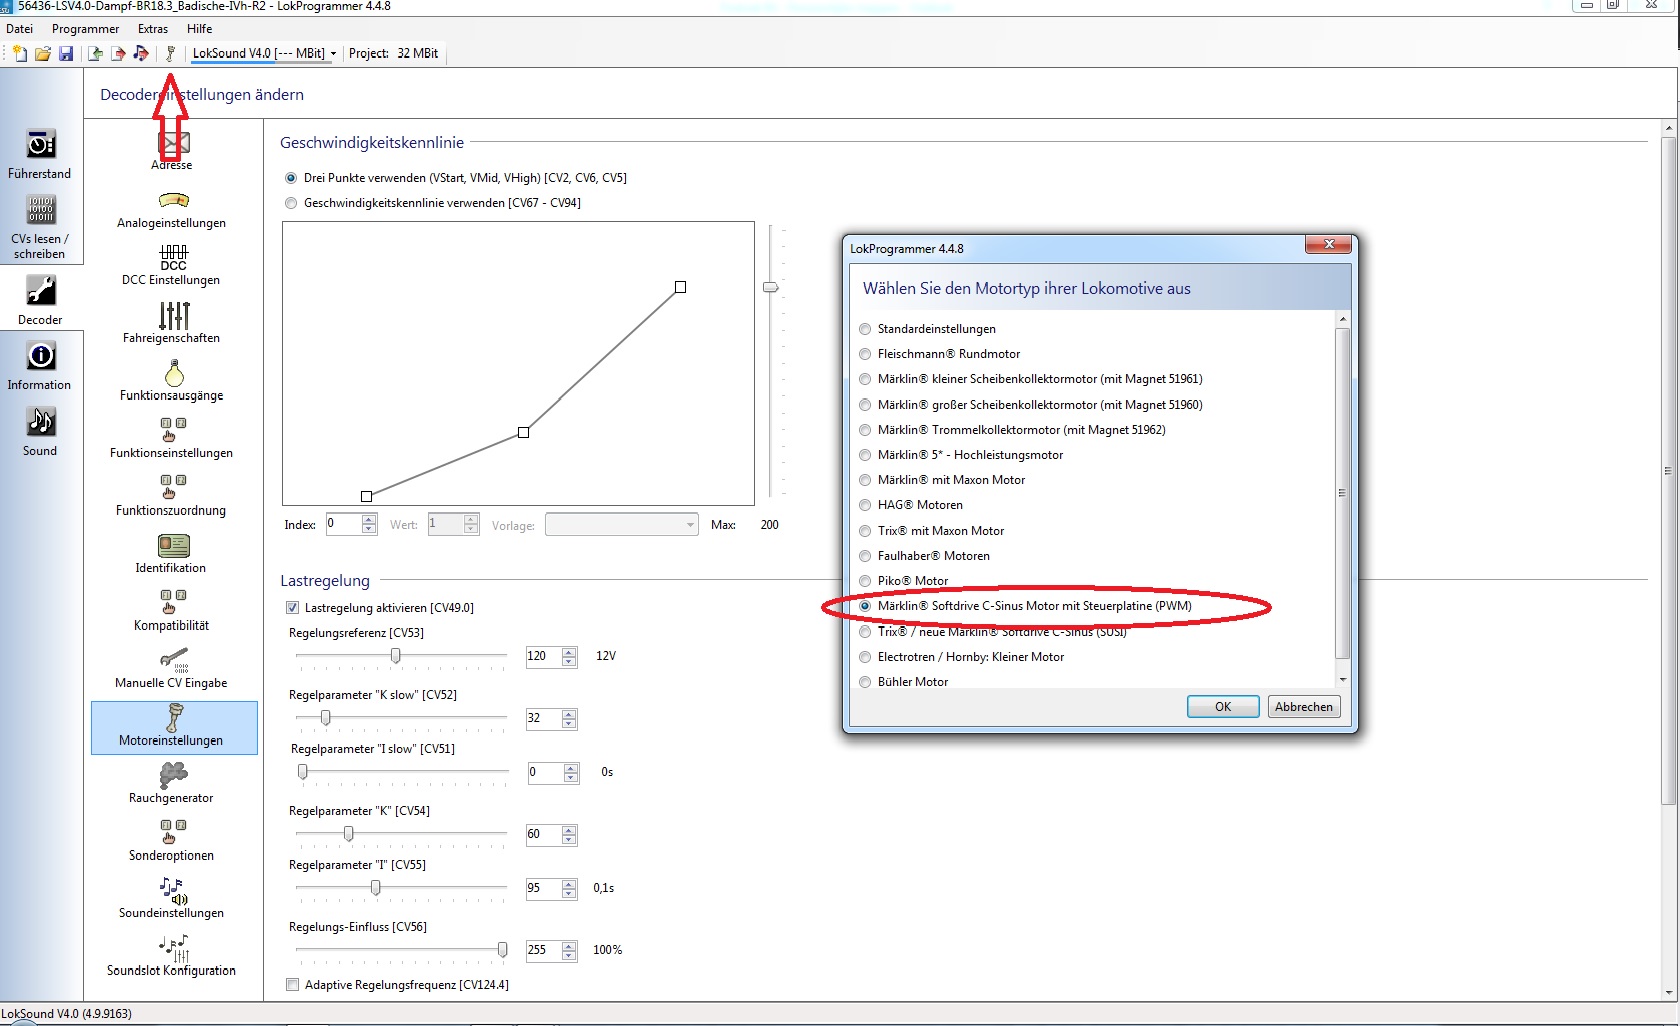1680x1026 pixels.
Task: Open DCC Einstellungen
Action: 172,266
